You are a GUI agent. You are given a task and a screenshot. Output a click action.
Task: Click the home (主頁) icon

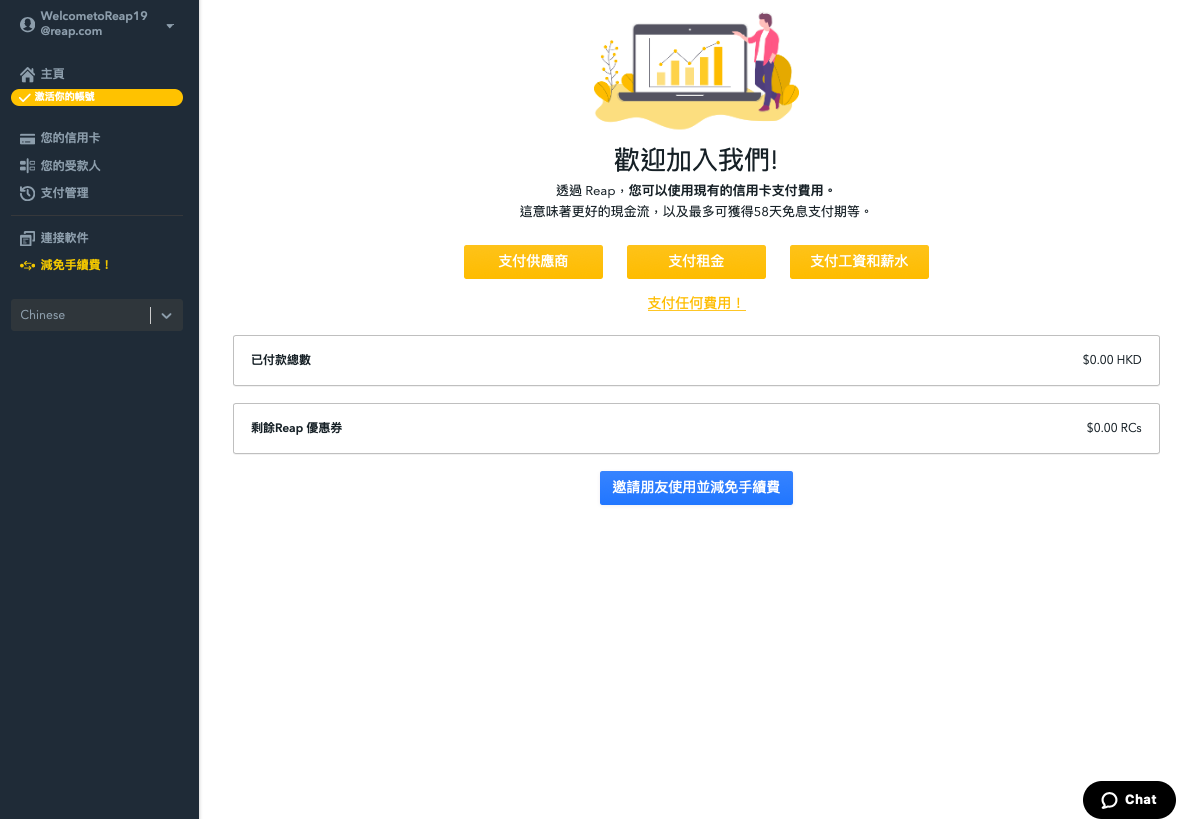(x=27, y=74)
